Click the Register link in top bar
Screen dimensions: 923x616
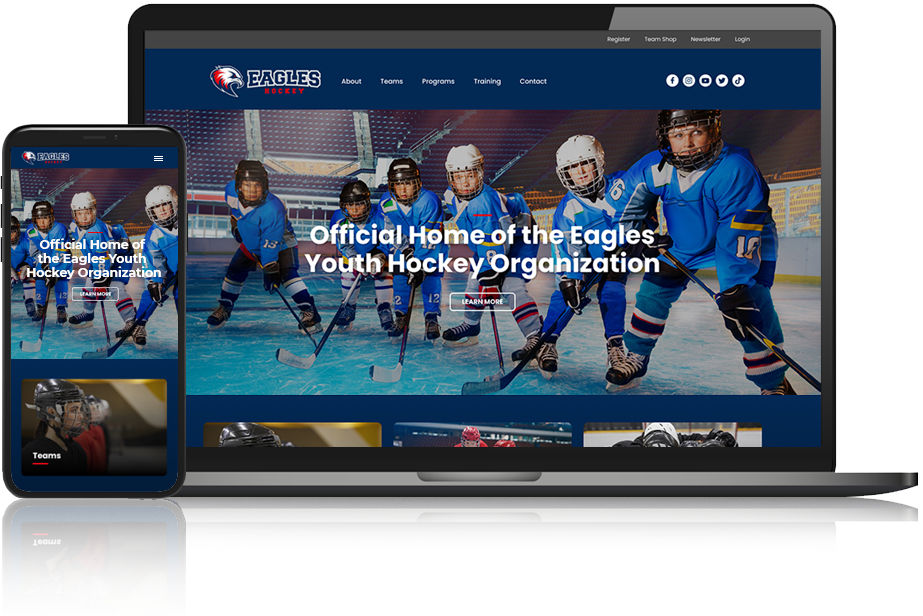pos(618,40)
